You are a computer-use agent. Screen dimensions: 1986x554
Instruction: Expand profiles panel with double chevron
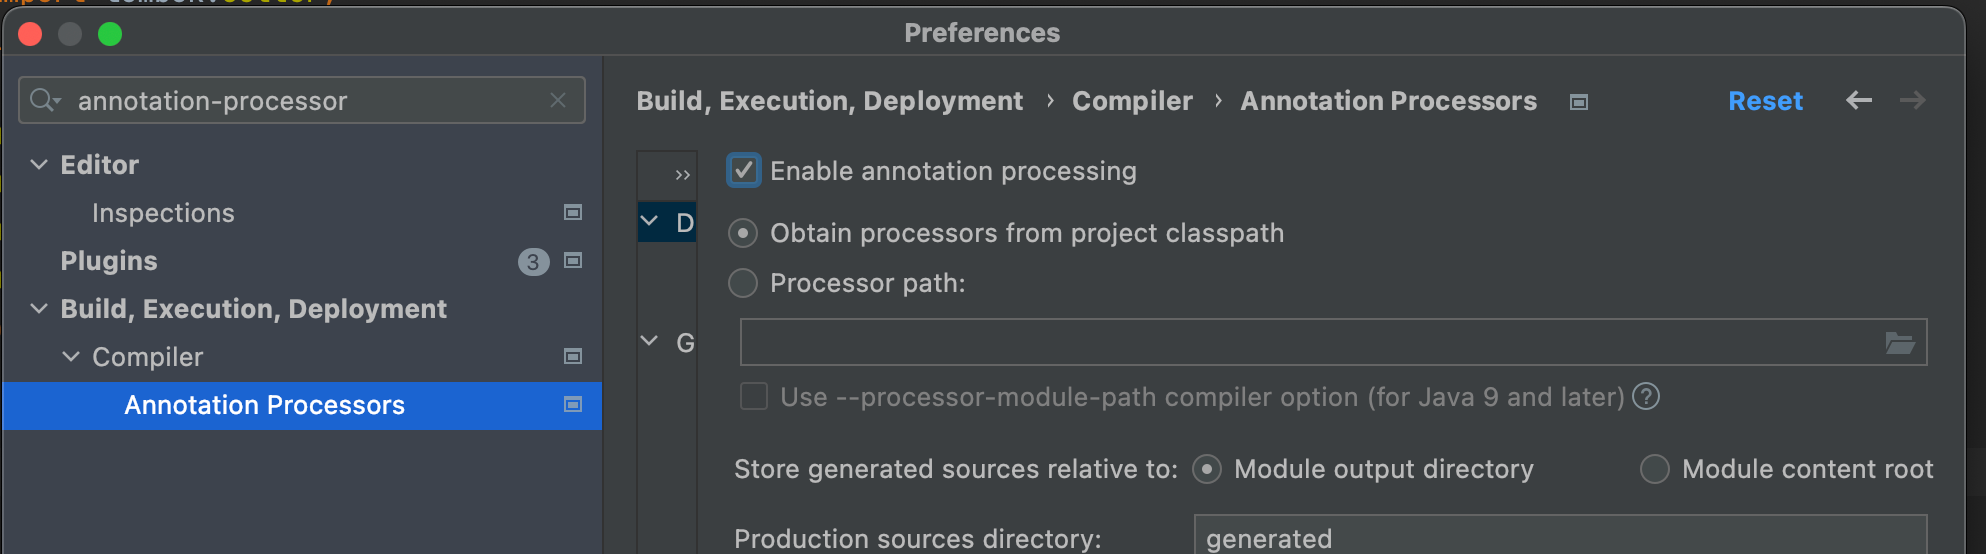click(x=682, y=175)
